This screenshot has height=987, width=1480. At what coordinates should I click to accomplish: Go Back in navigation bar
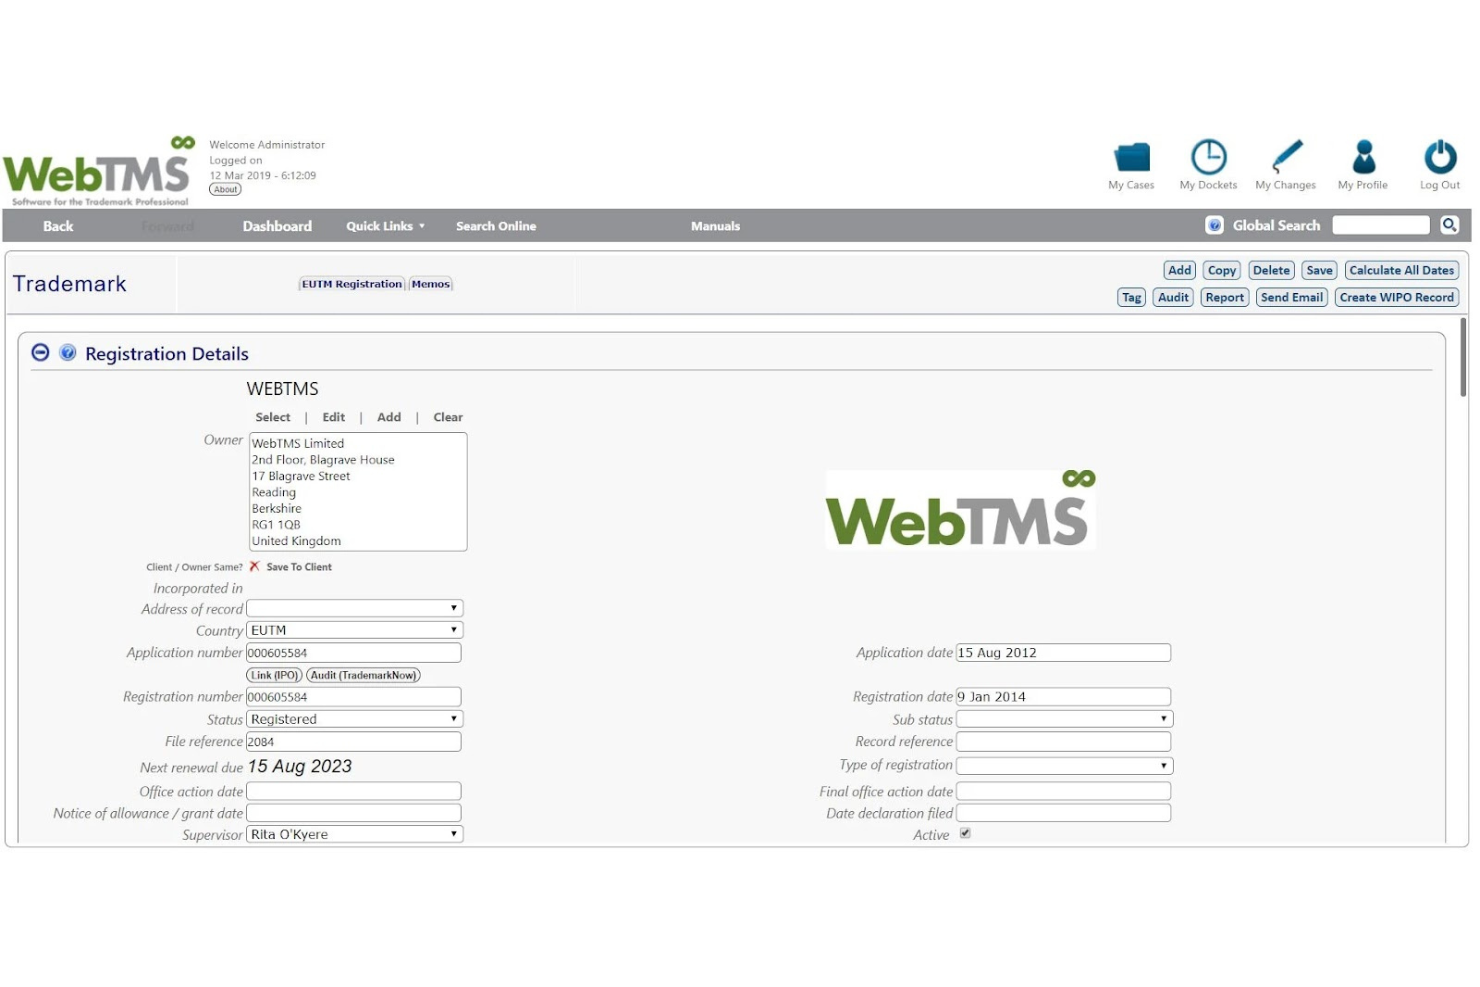pos(58,226)
